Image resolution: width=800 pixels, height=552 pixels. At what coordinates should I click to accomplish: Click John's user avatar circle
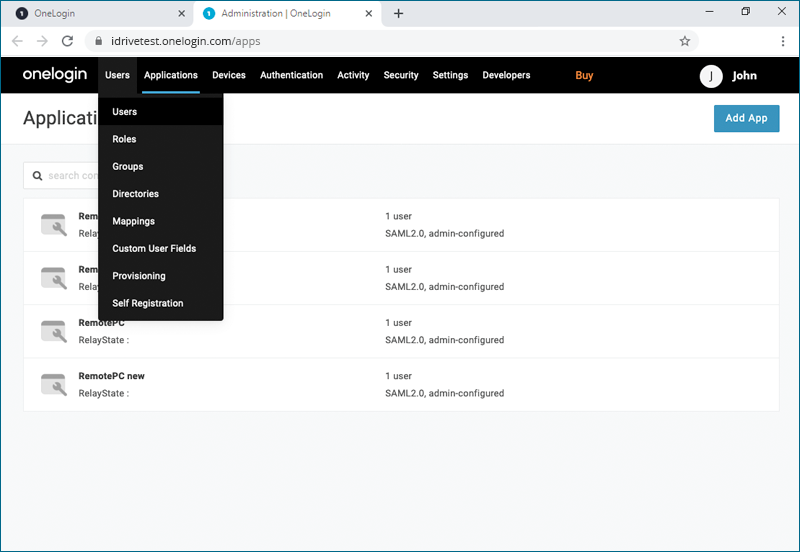pyautogui.click(x=711, y=76)
